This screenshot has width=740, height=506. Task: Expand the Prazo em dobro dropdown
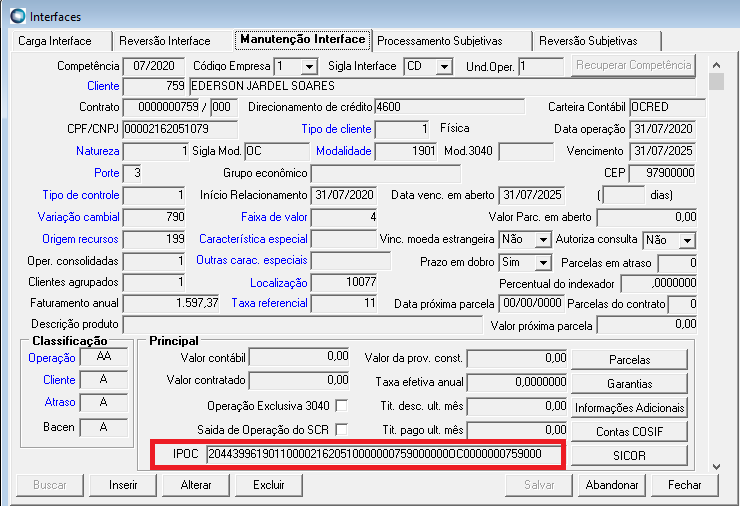[x=543, y=262]
